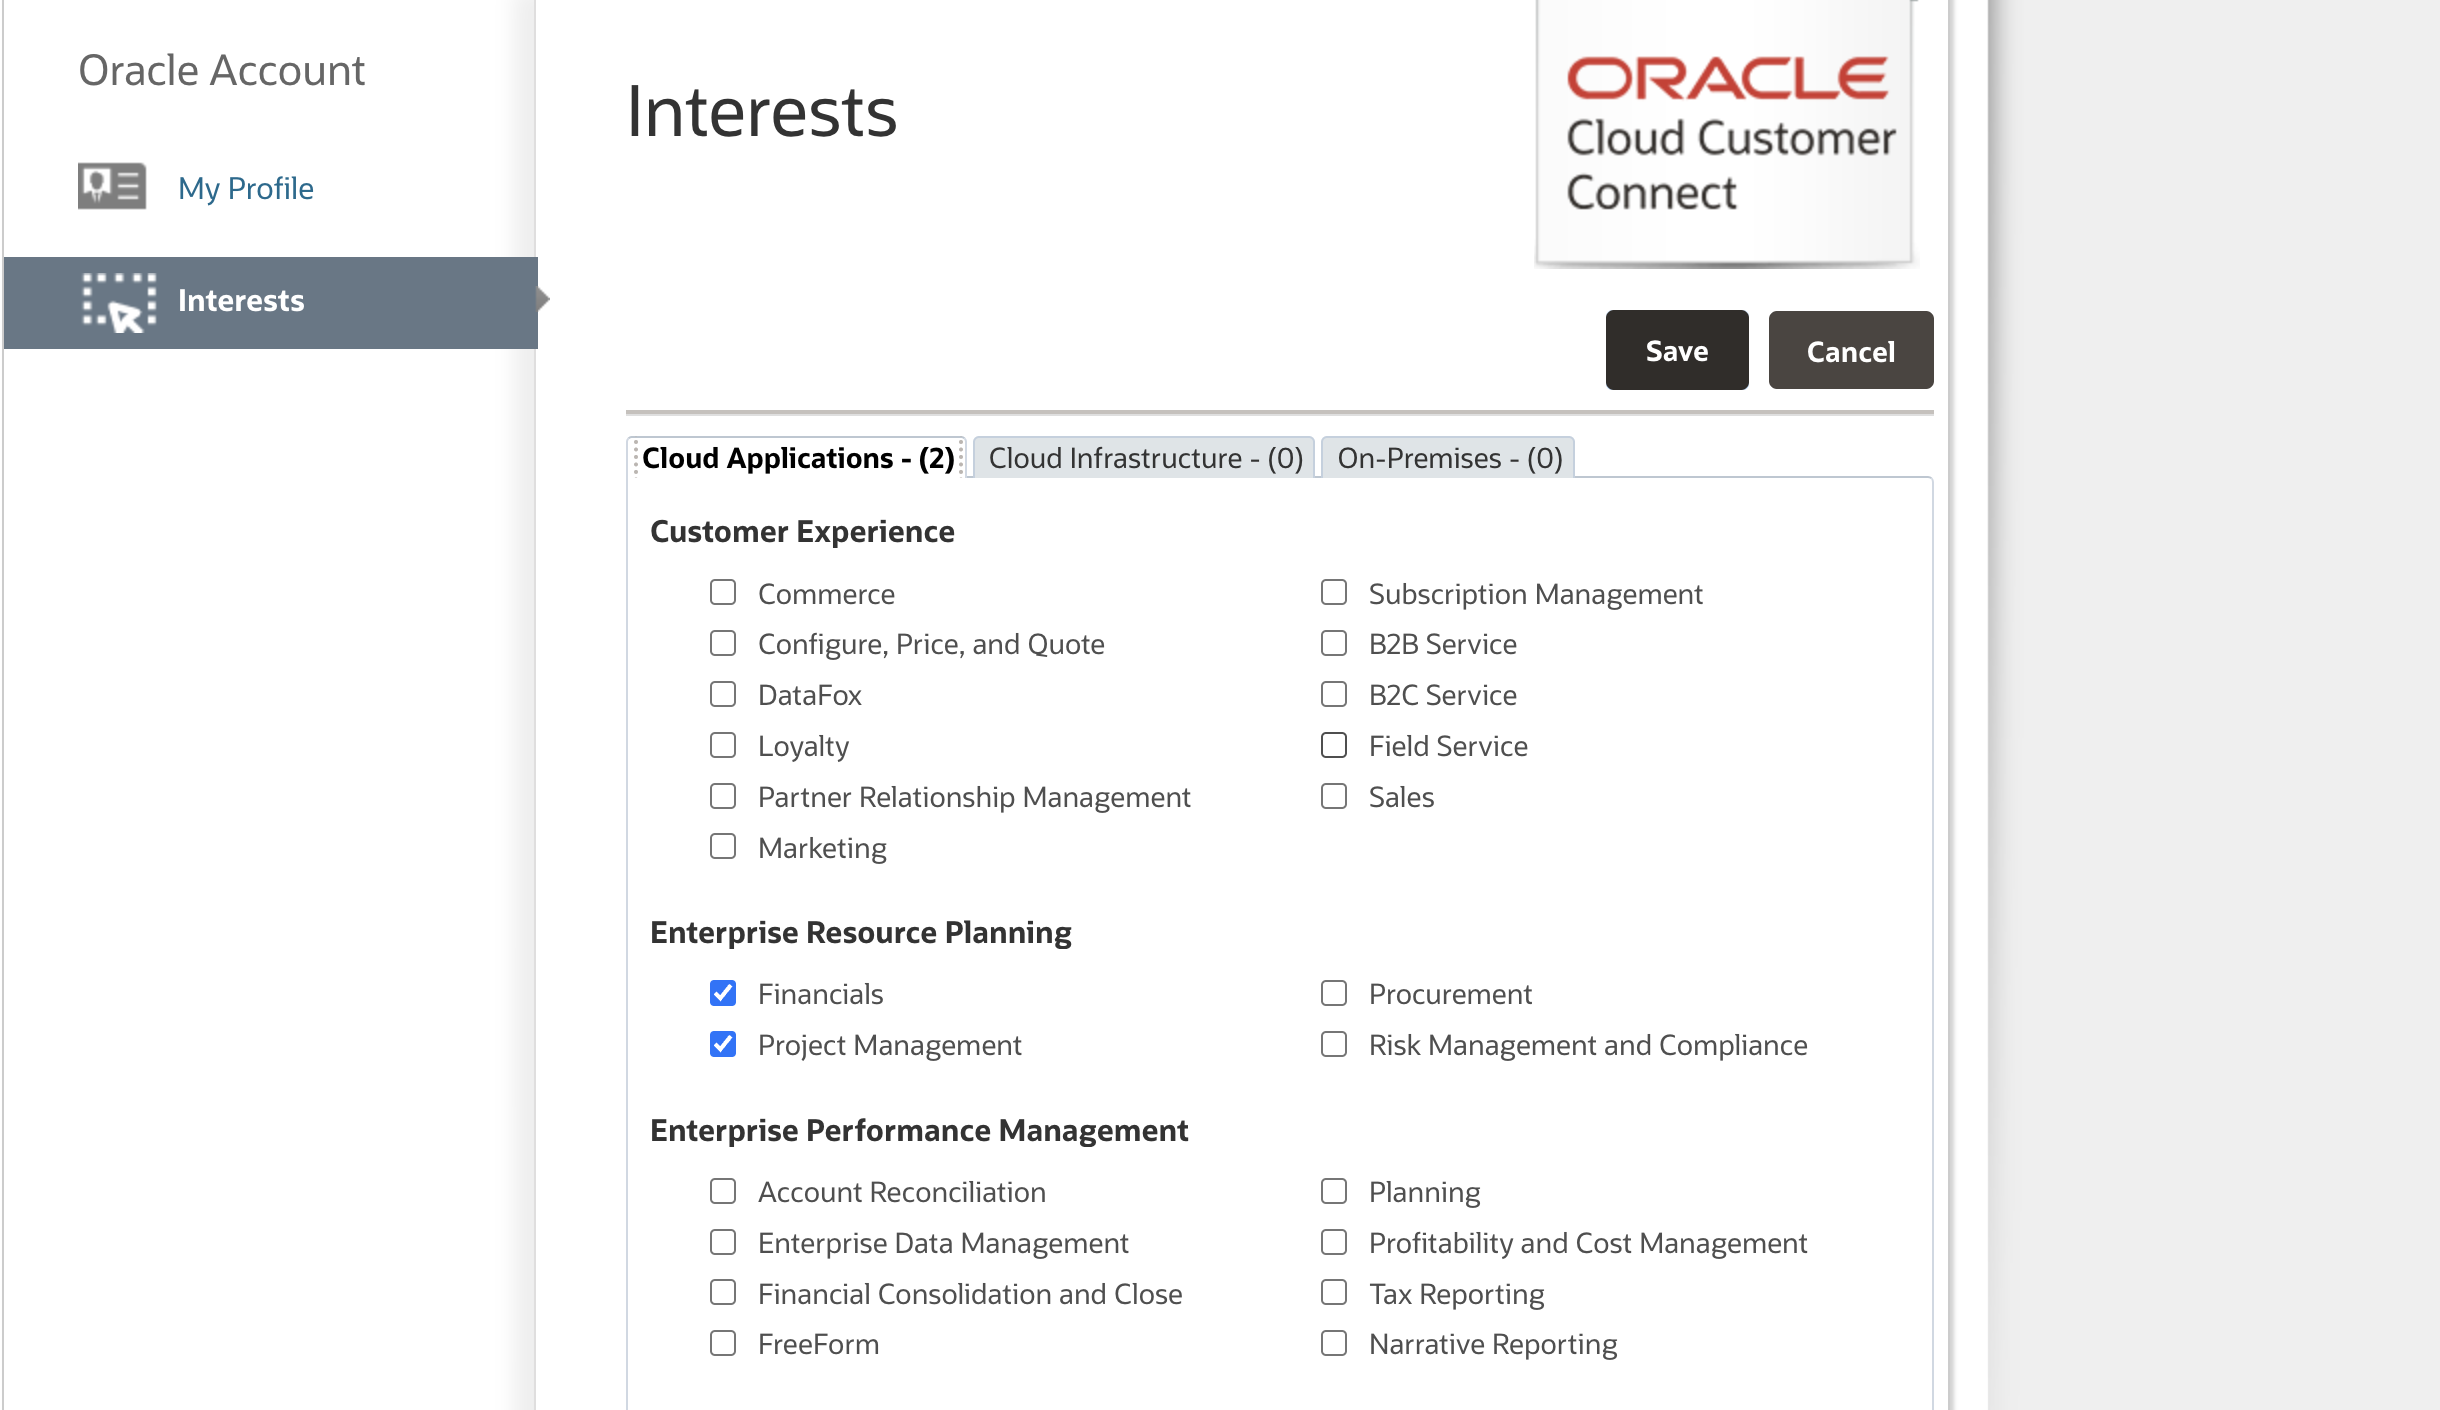The image size is (2440, 1410).
Task: Click the Enterprise Resource Planning heading
Action: [860, 932]
